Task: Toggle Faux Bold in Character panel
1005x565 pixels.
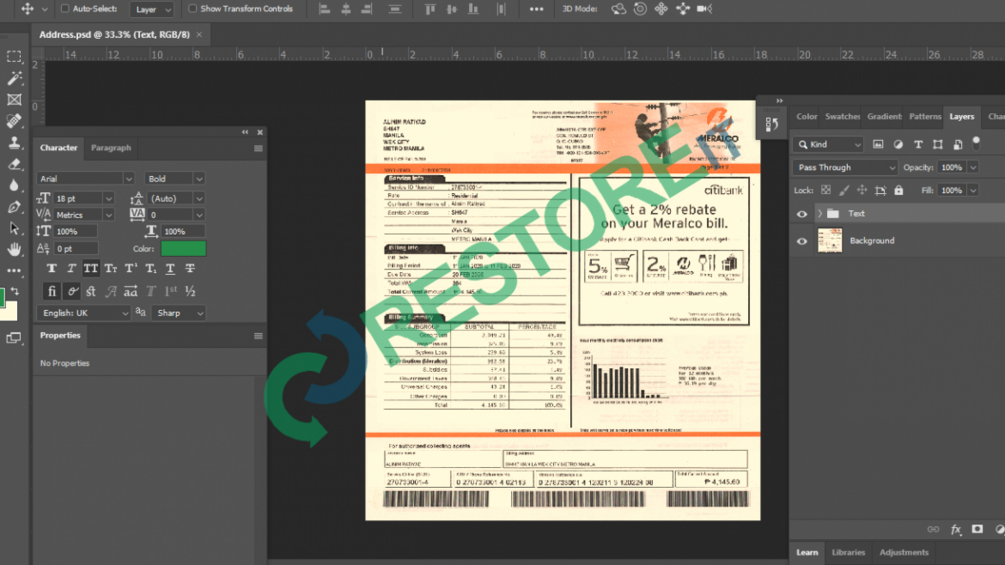Action: pos(51,268)
